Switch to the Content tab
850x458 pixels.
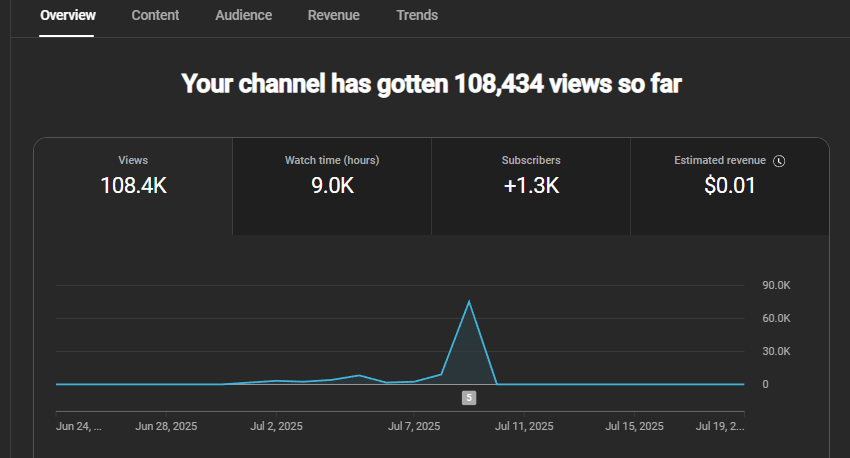(155, 15)
